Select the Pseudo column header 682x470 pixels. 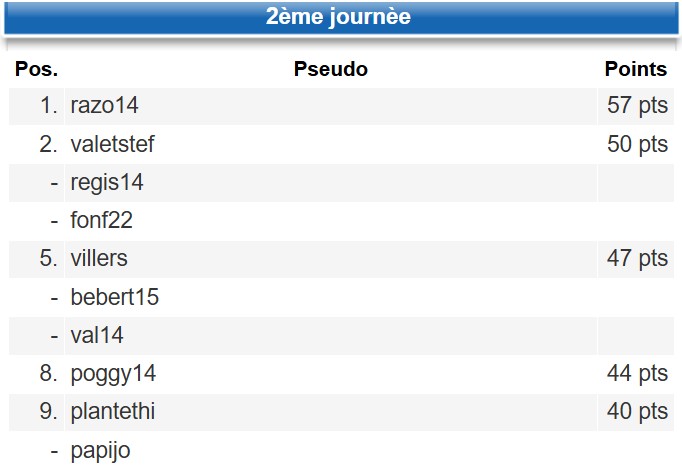[x=331, y=69]
